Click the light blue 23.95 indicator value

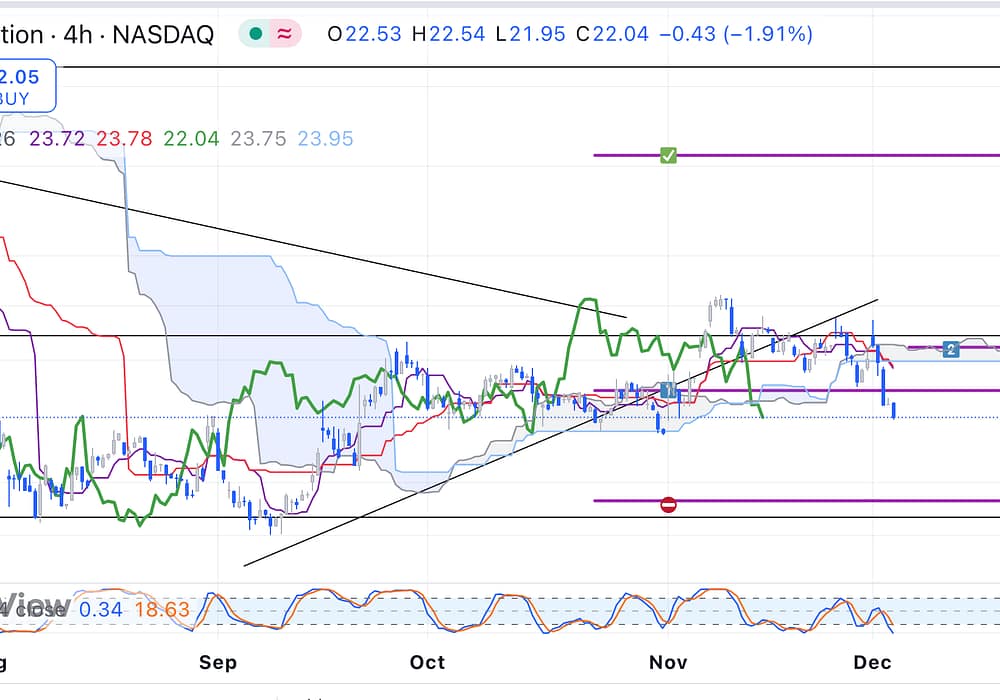(325, 139)
